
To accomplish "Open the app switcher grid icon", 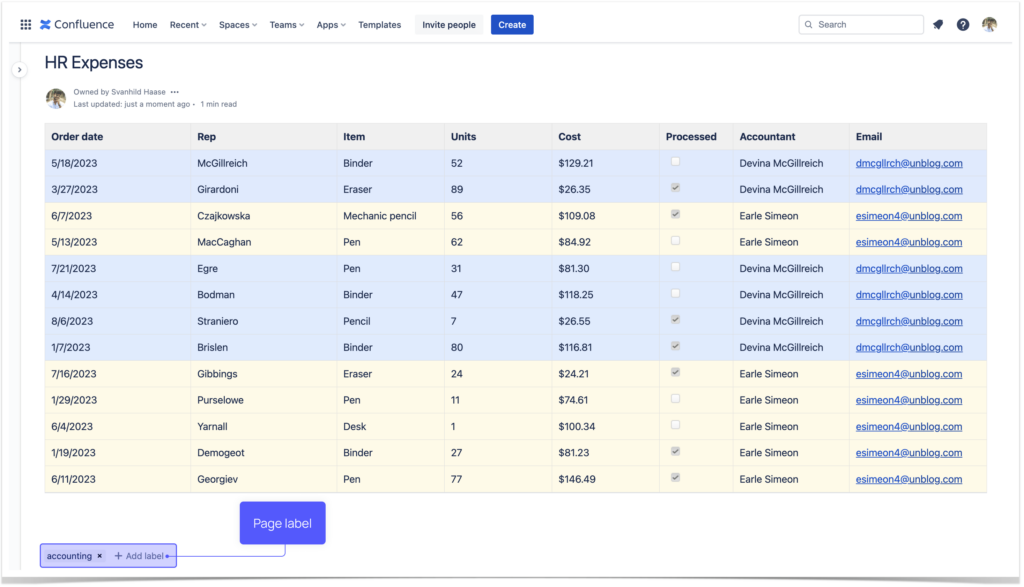I will (x=25, y=24).
